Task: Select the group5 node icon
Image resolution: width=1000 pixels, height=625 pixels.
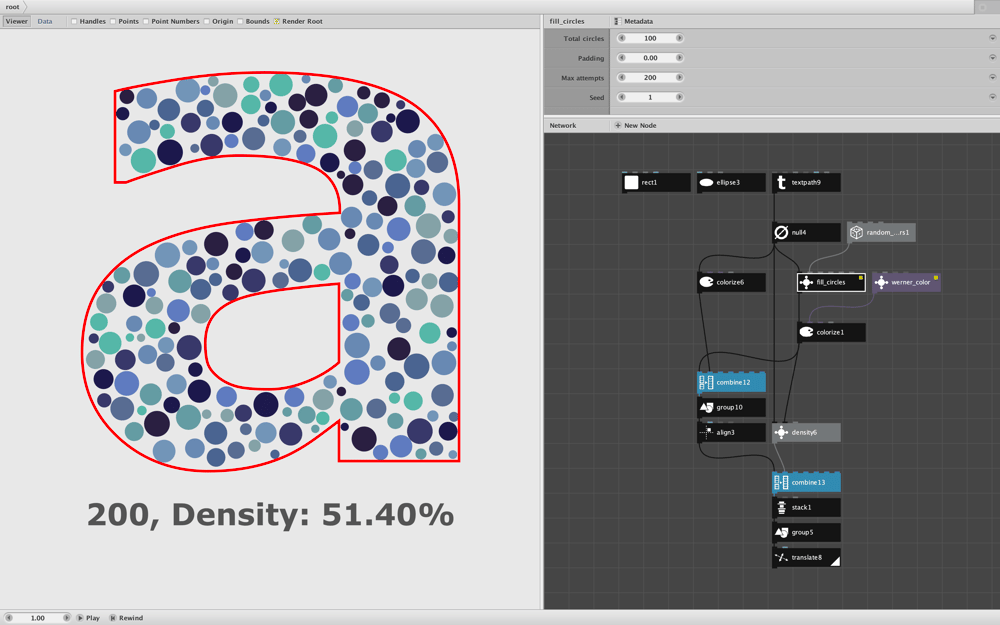Action: coord(781,533)
